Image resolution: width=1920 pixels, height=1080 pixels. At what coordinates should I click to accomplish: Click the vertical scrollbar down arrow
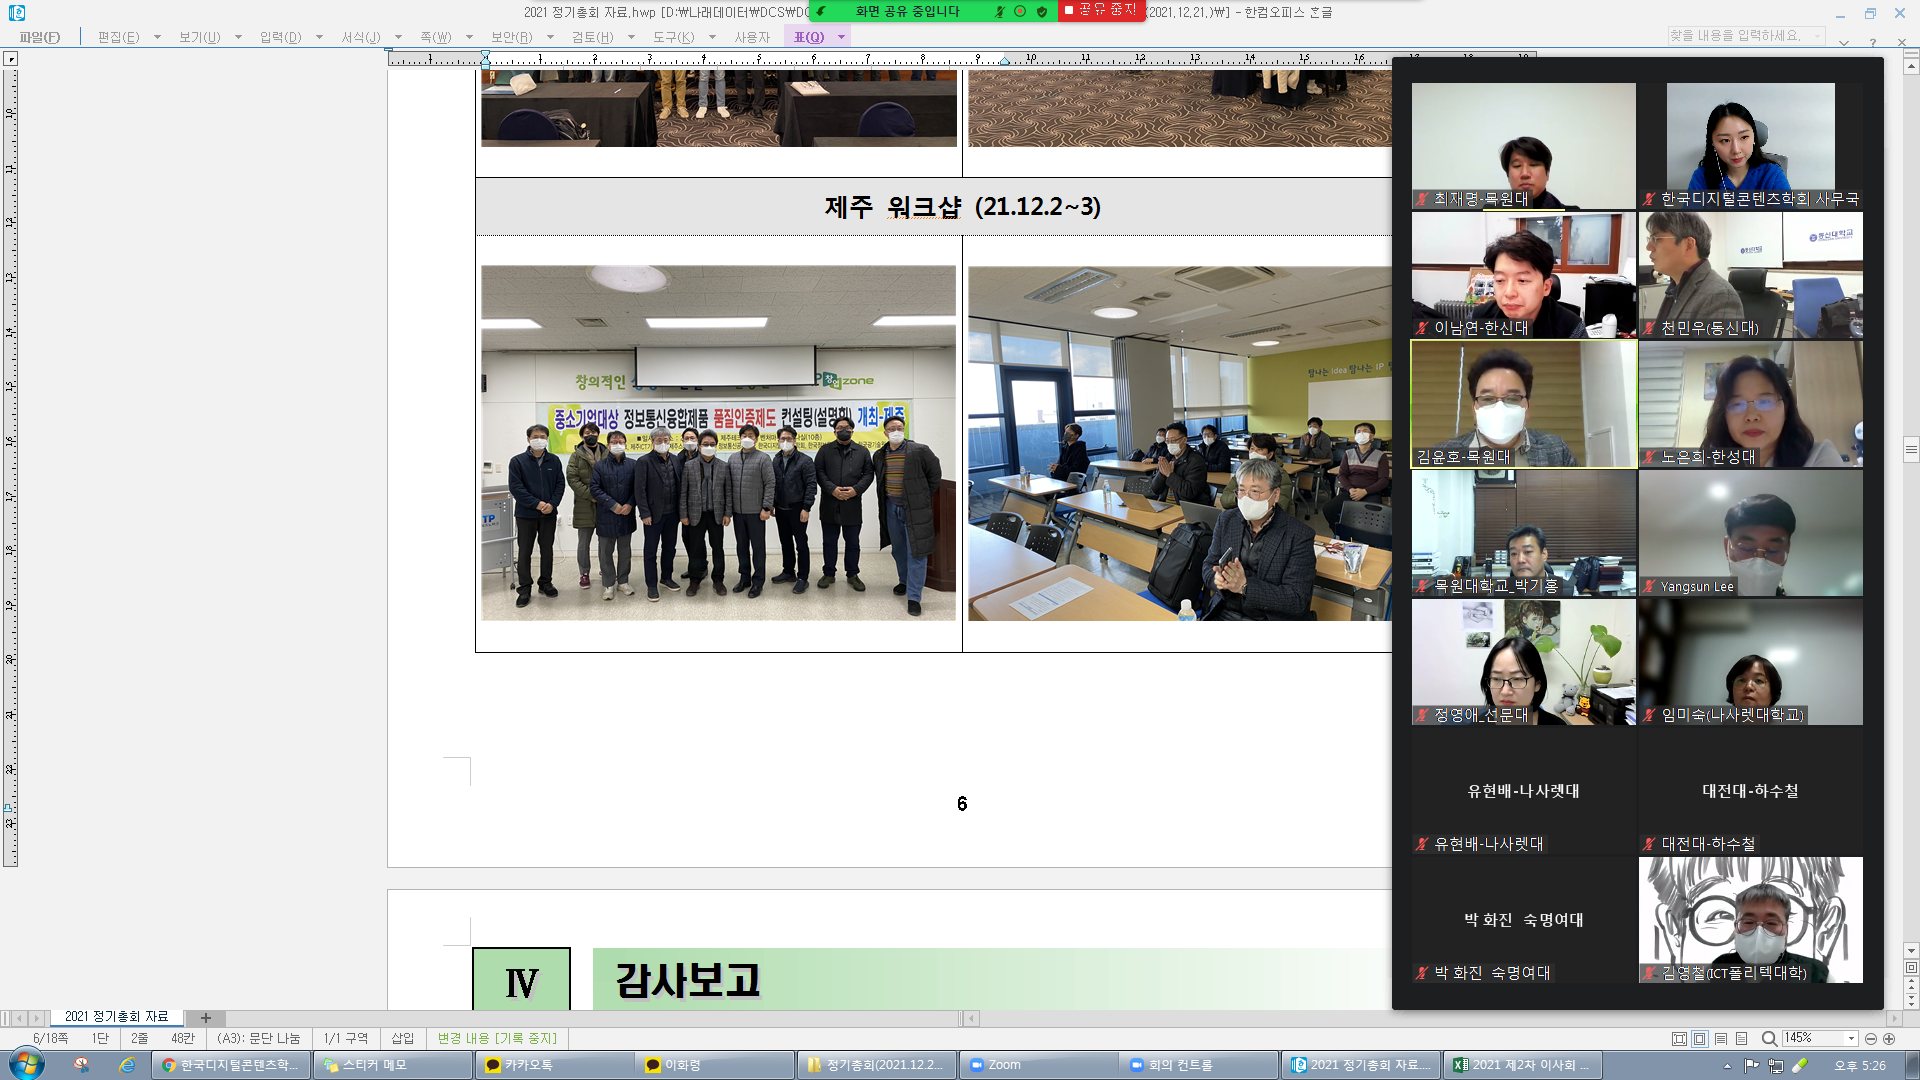pyautogui.click(x=1911, y=951)
